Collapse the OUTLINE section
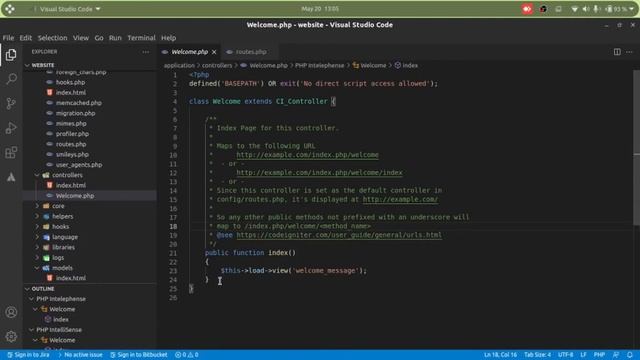 pyautogui.click(x=27, y=289)
